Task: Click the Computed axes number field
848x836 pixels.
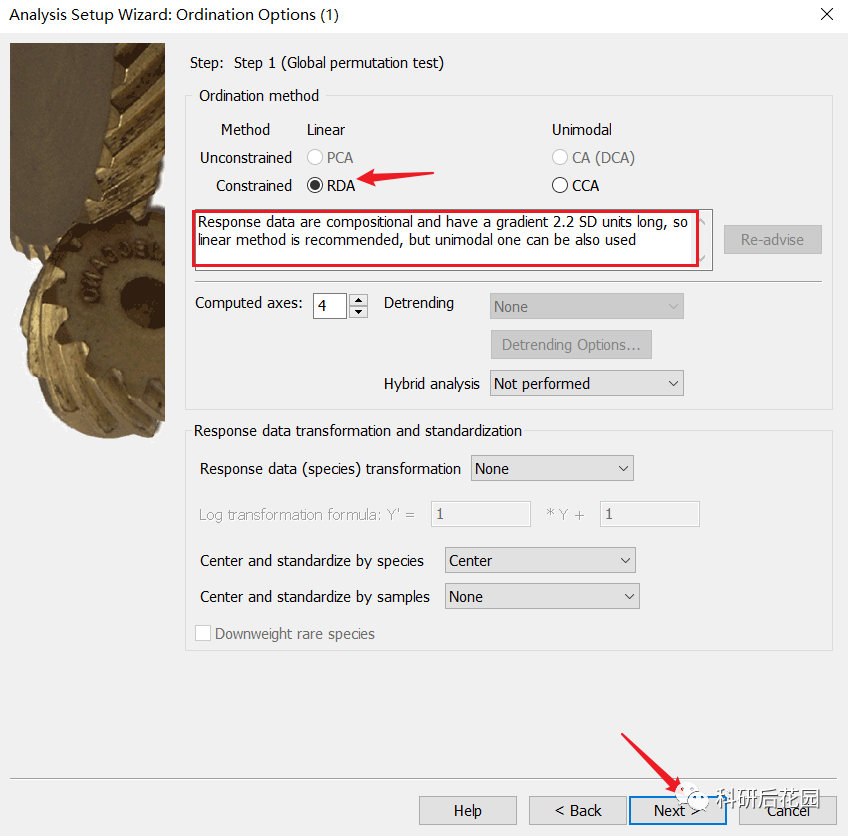Action: 329,306
